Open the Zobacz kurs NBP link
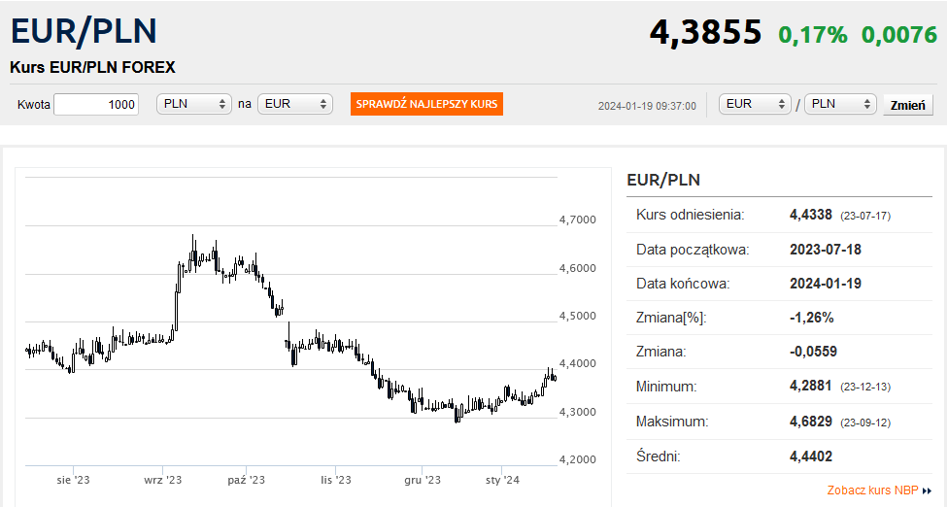Viewport: 948px width, 507px height. [872, 491]
